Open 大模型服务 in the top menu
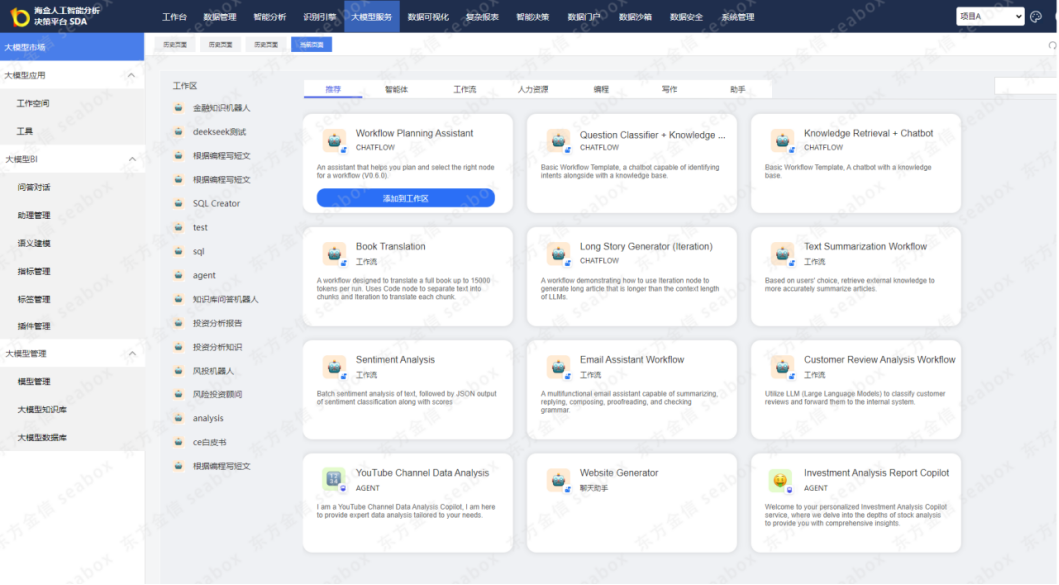This screenshot has width=1059, height=585. click(371, 17)
